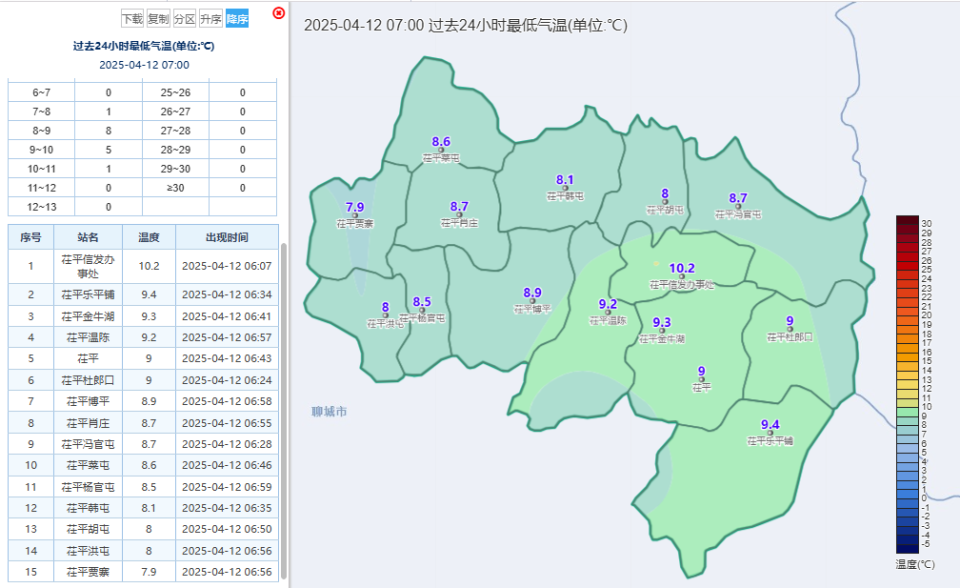Click map station marker 茌平乐平铺 9.4
960x588 pixels.
tap(770, 433)
